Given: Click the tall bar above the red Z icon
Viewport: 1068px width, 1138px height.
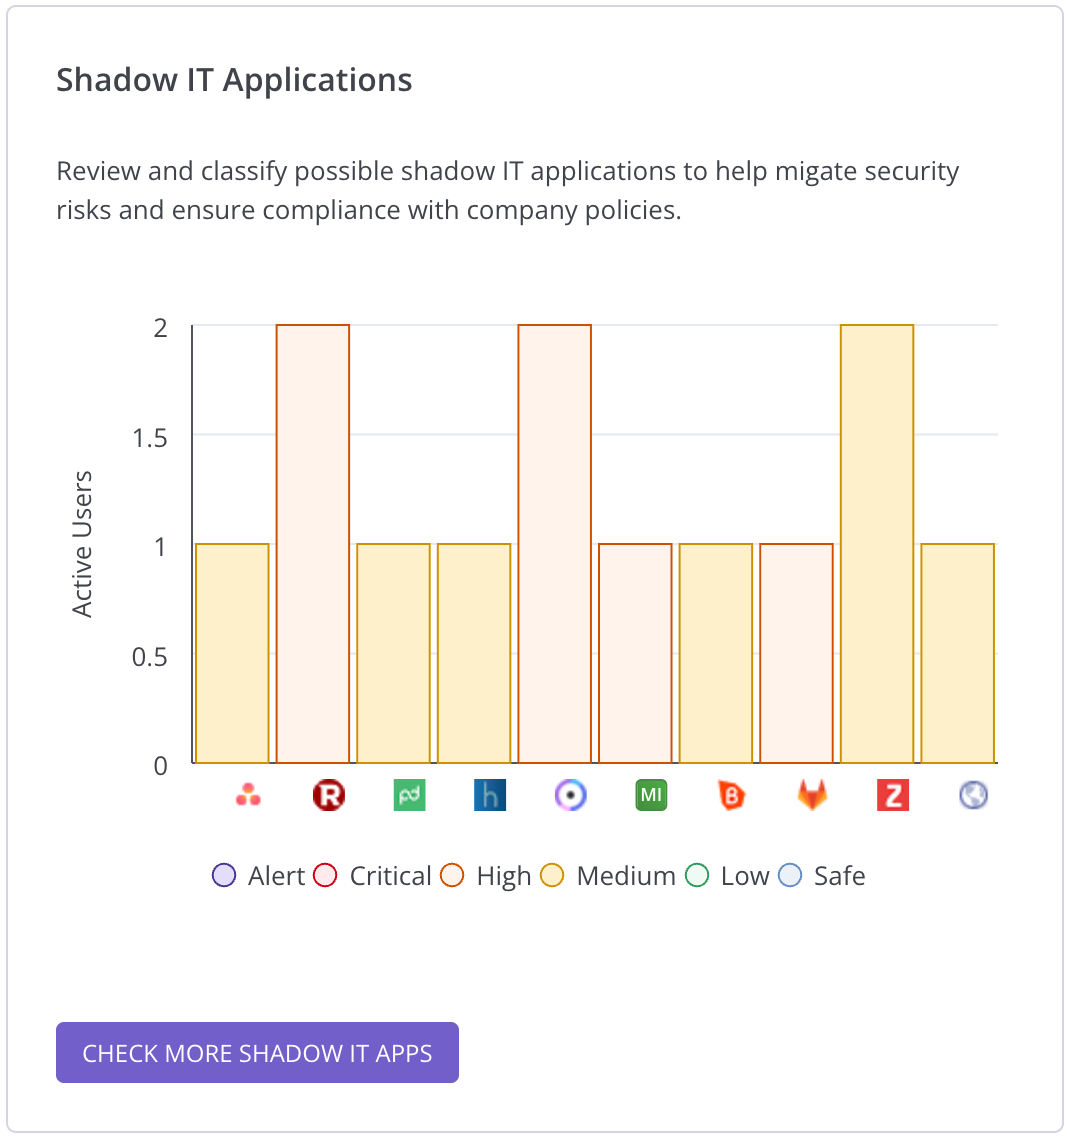Looking at the screenshot, I should click(877, 544).
